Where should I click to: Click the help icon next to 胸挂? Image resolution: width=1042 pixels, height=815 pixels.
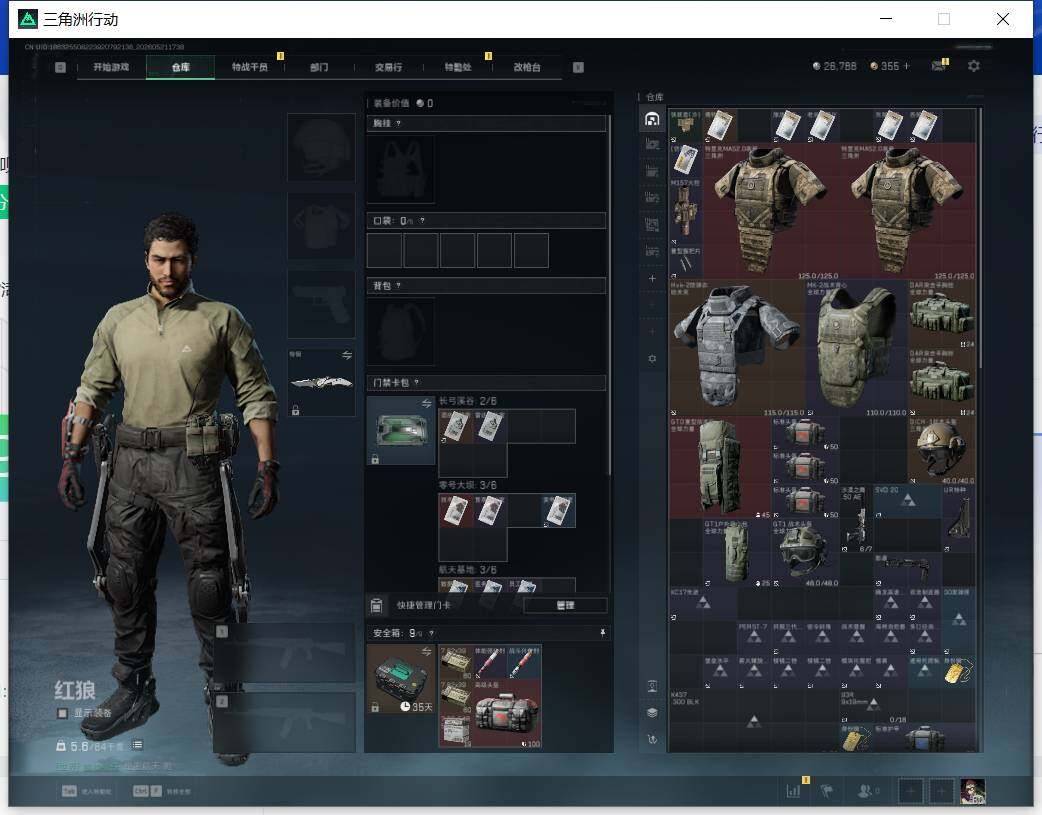(398, 124)
